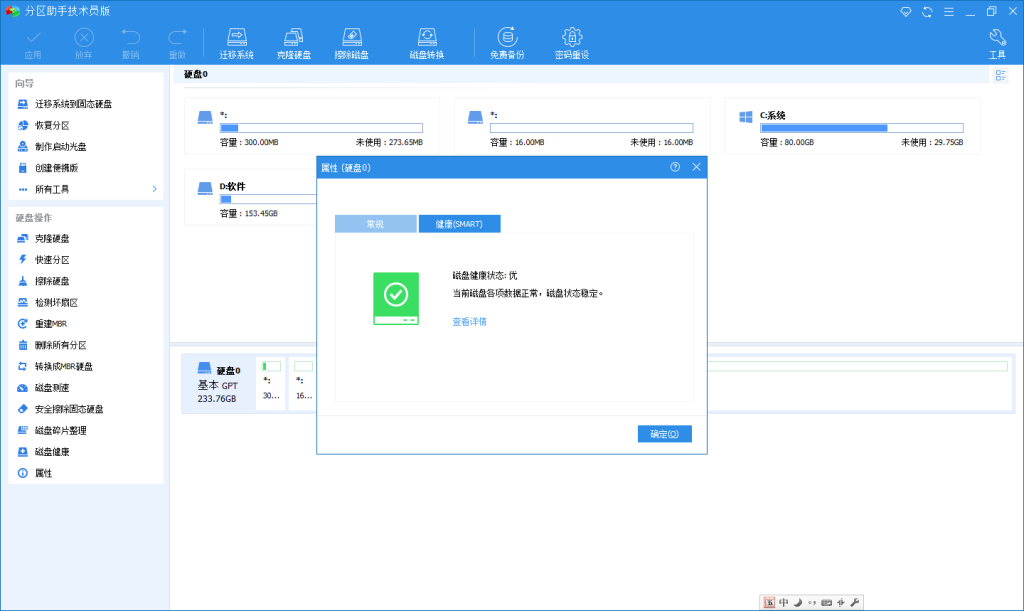Screen dimensions: 1024x611
Task: Open 磁盘测速 from the sidebar
Action: pos(49,387)
